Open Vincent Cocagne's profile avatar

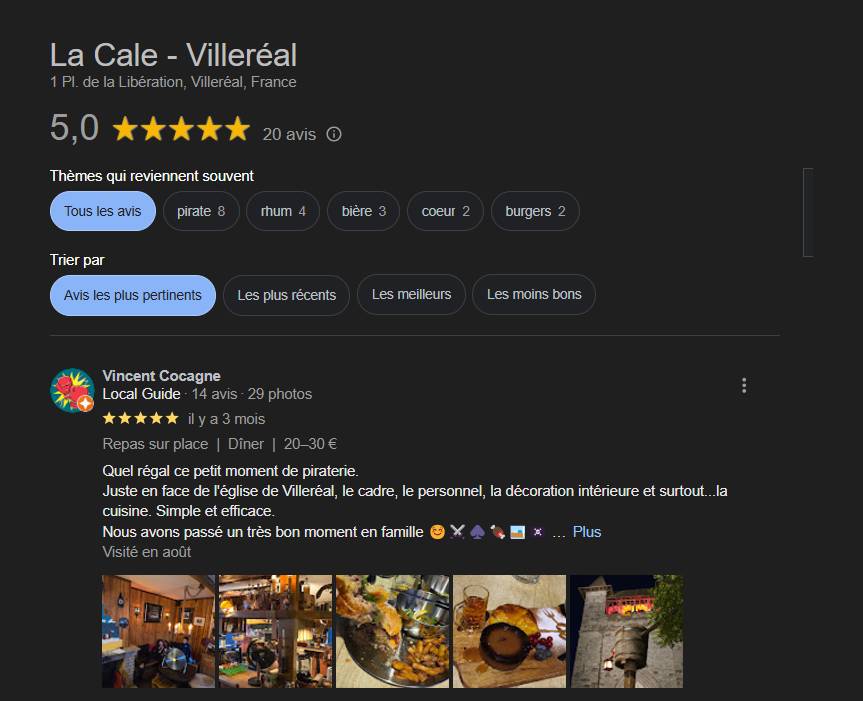72,390
